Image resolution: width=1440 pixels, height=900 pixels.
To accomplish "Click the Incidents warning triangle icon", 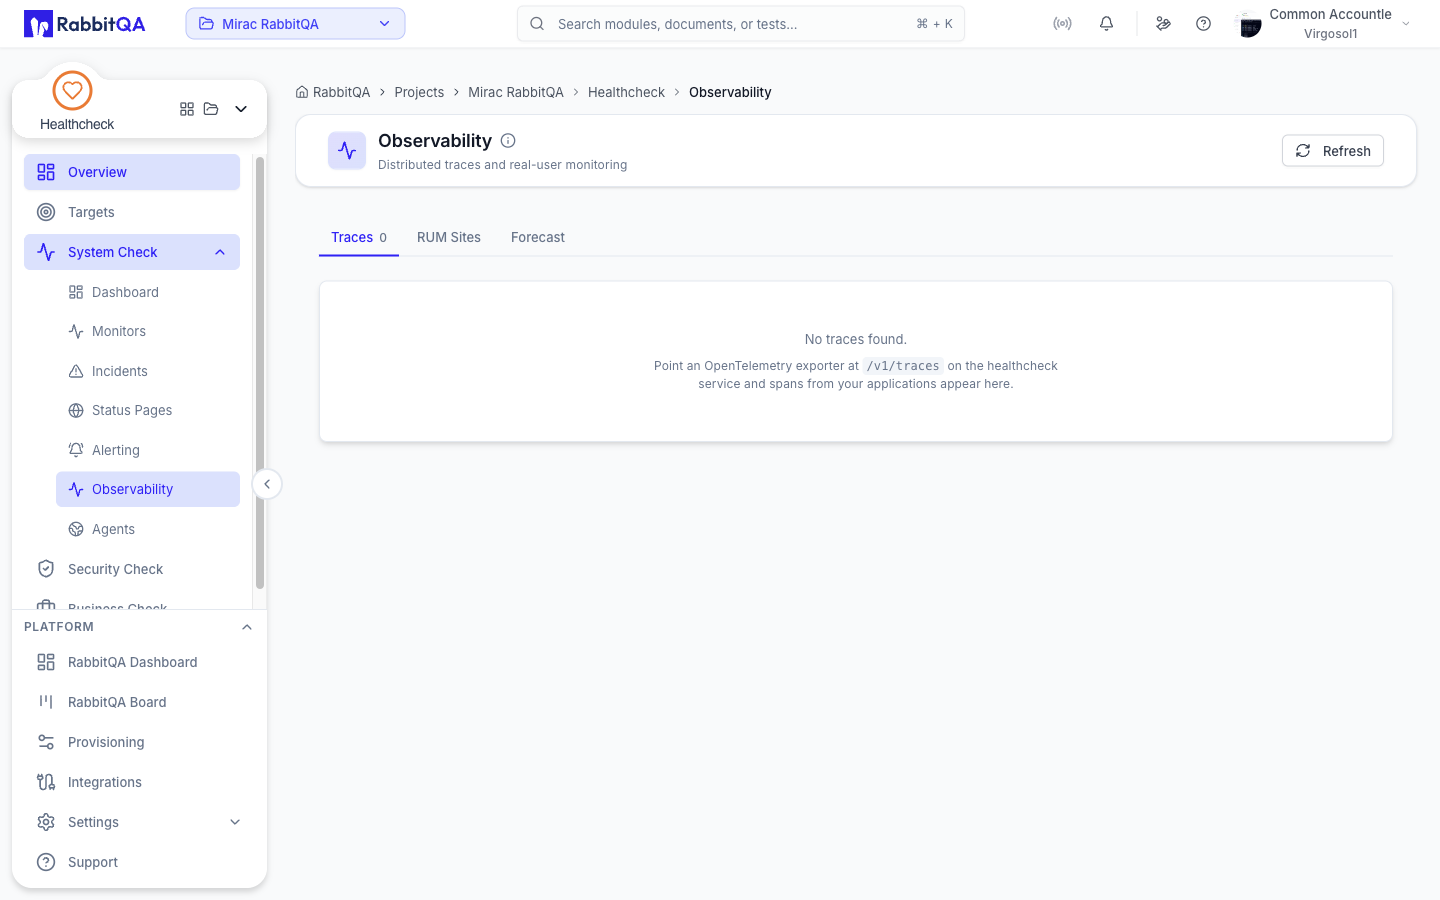I will point(76,371).
